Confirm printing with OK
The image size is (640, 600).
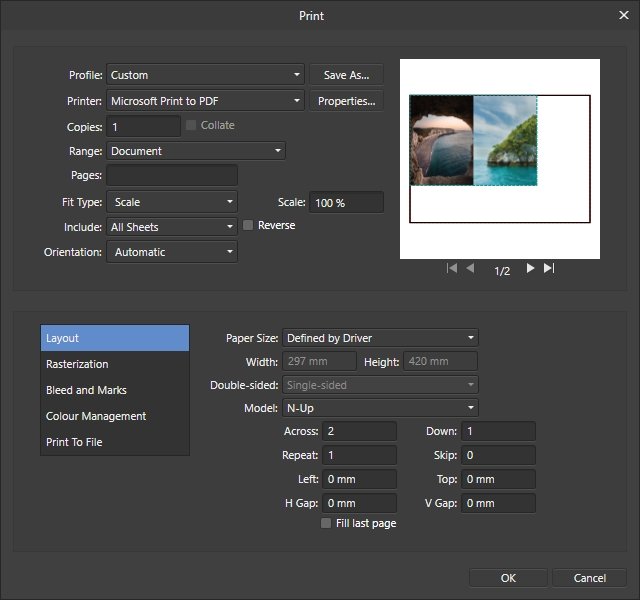pyautogui.click(x=508, y=578)
